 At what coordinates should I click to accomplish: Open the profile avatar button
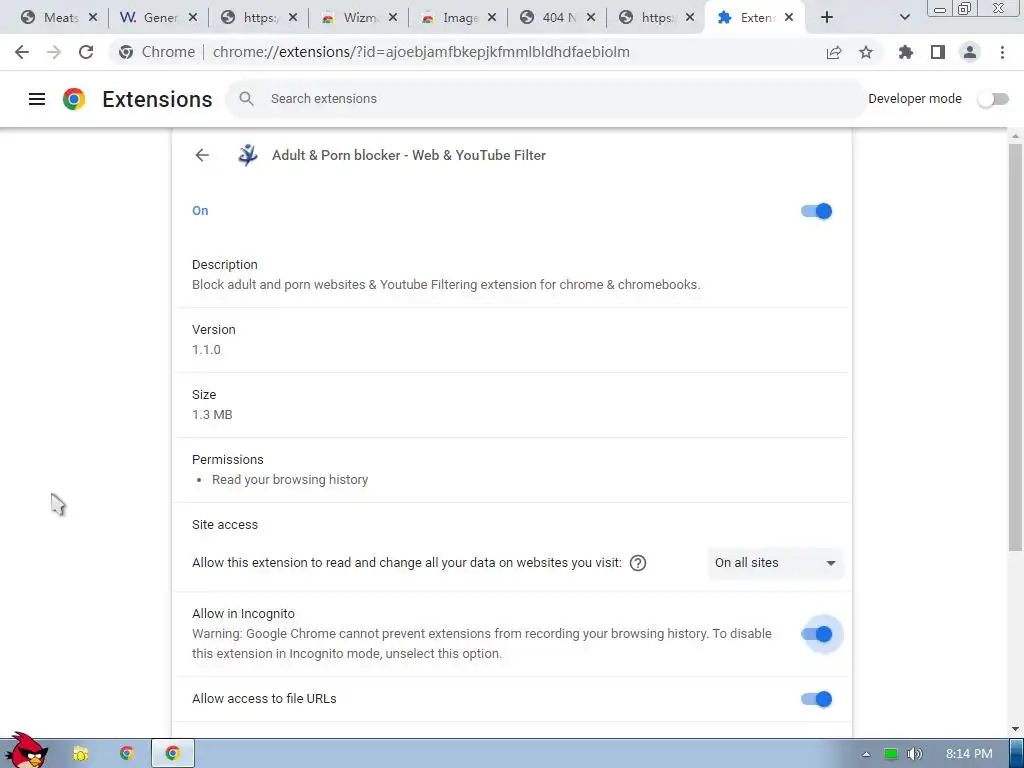pos(970,52)
